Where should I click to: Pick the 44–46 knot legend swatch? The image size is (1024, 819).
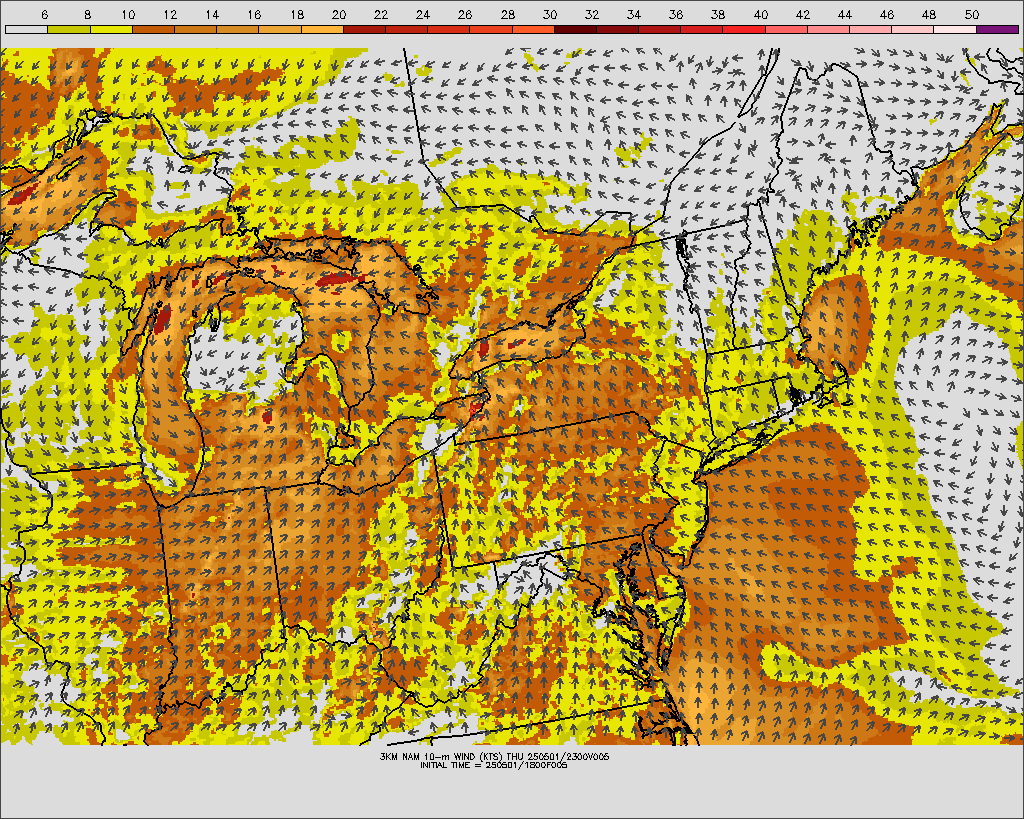pyautogui.click(x=871, y=29)
